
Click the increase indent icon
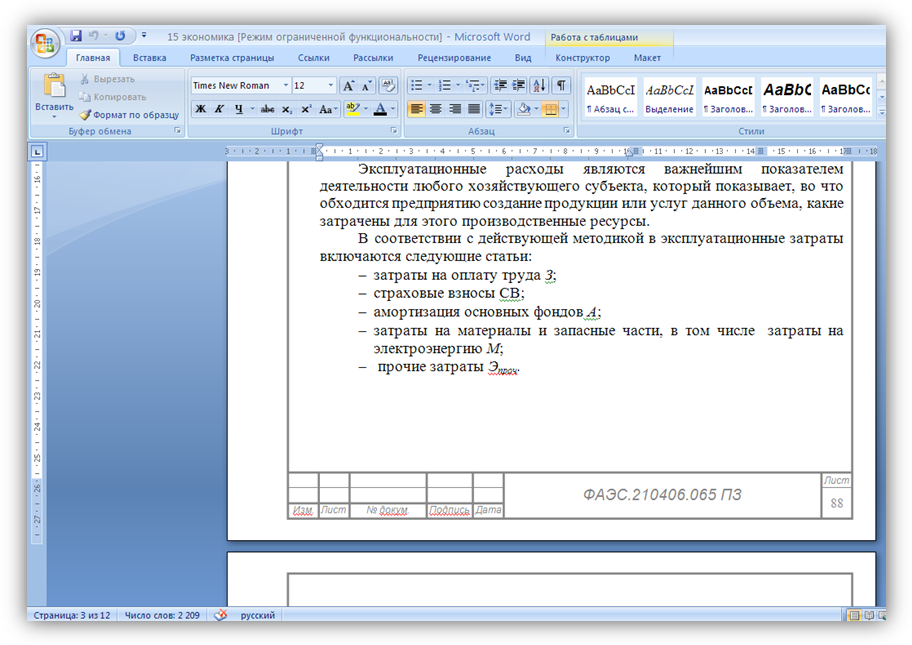(x=518, y=86)
